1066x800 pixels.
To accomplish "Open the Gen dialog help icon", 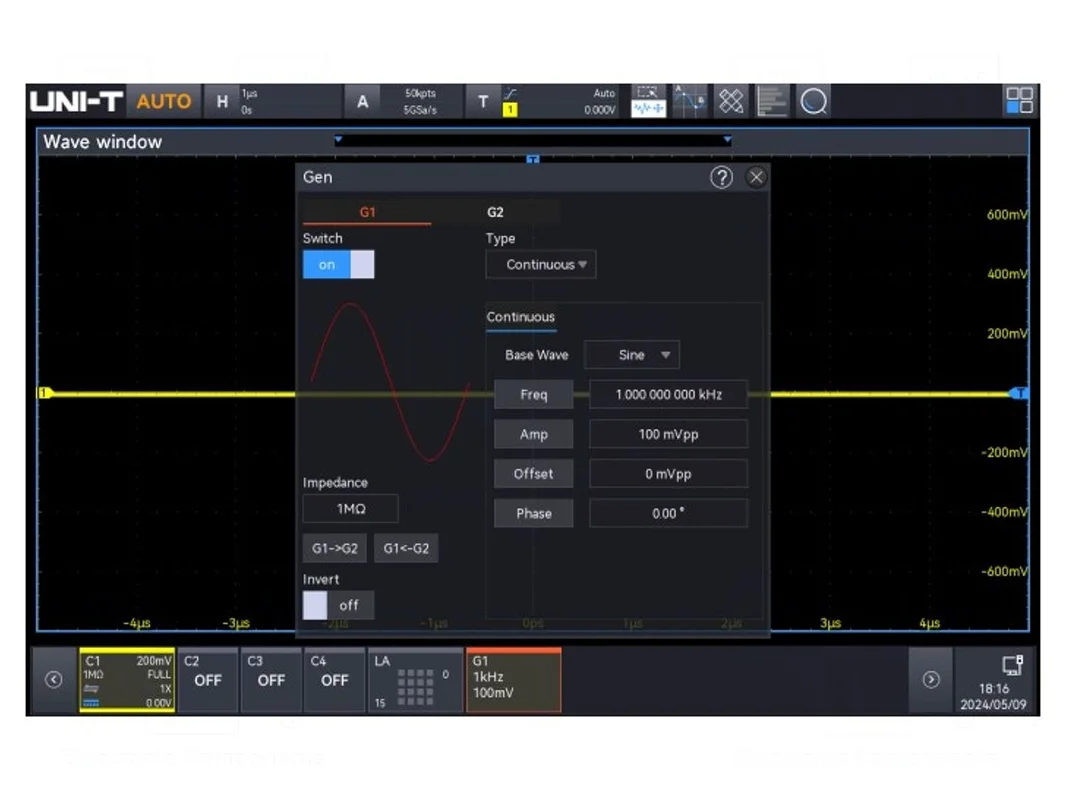I will pos(721,177).
